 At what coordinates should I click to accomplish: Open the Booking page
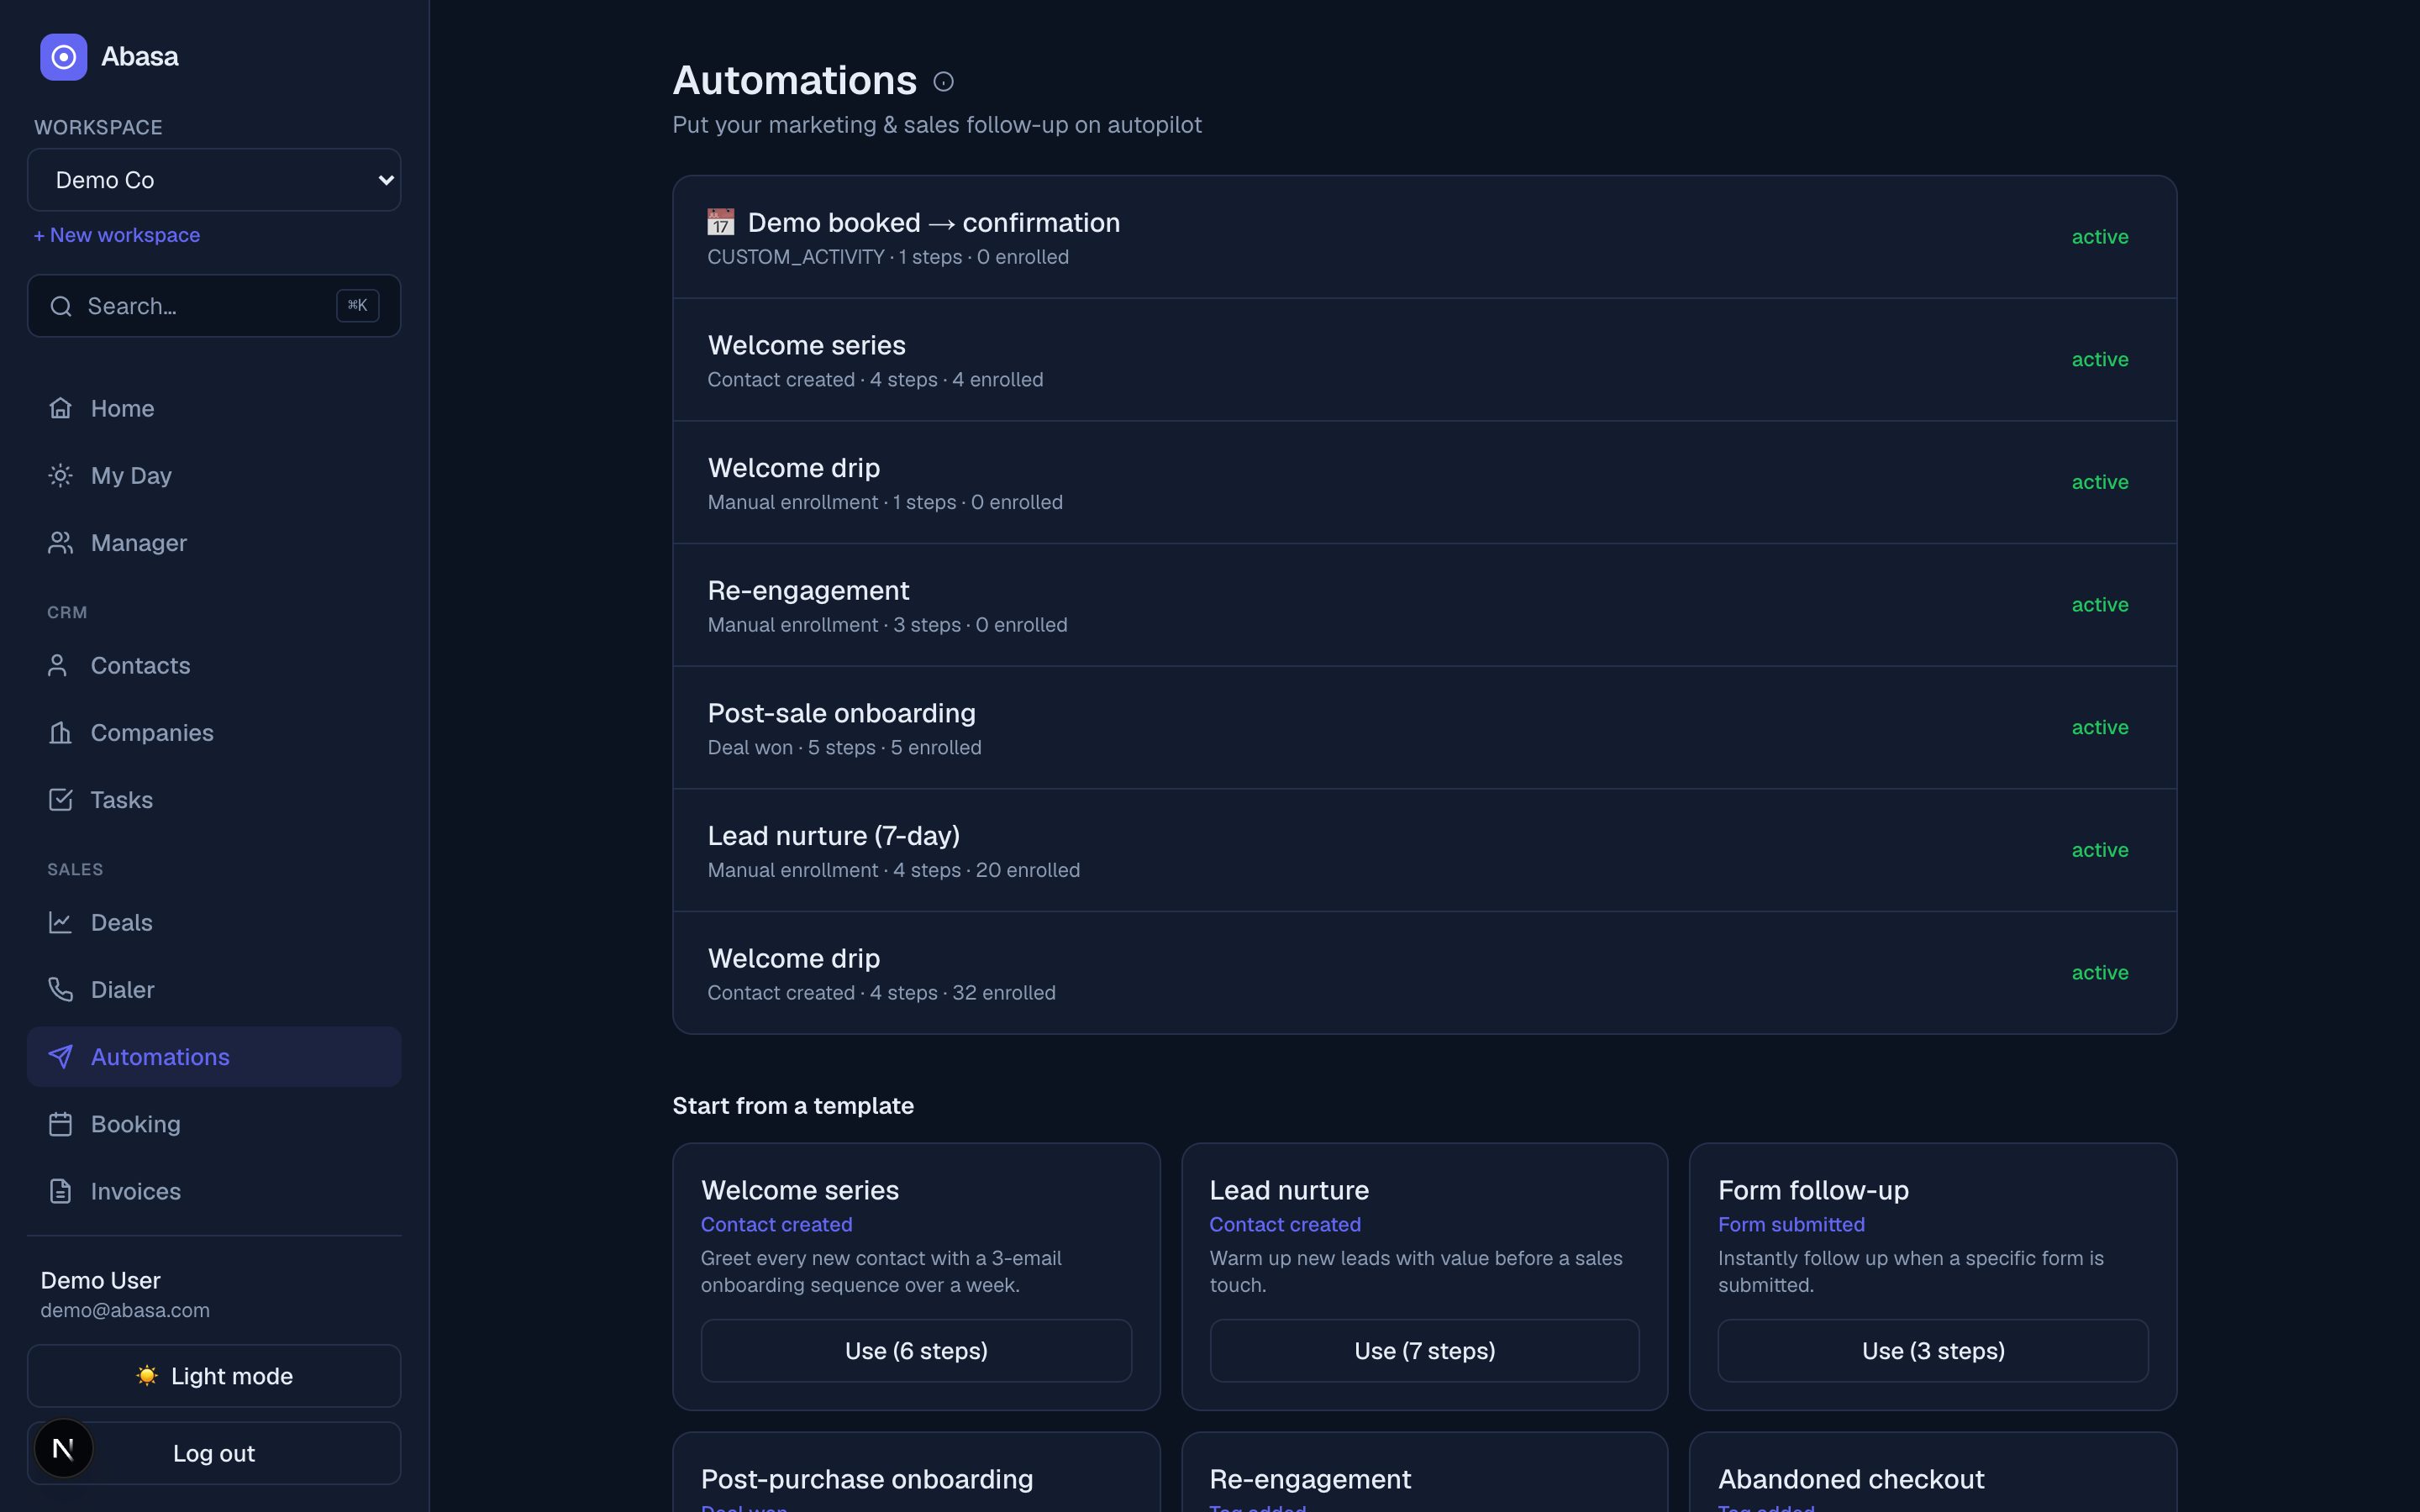(214, 1124)
